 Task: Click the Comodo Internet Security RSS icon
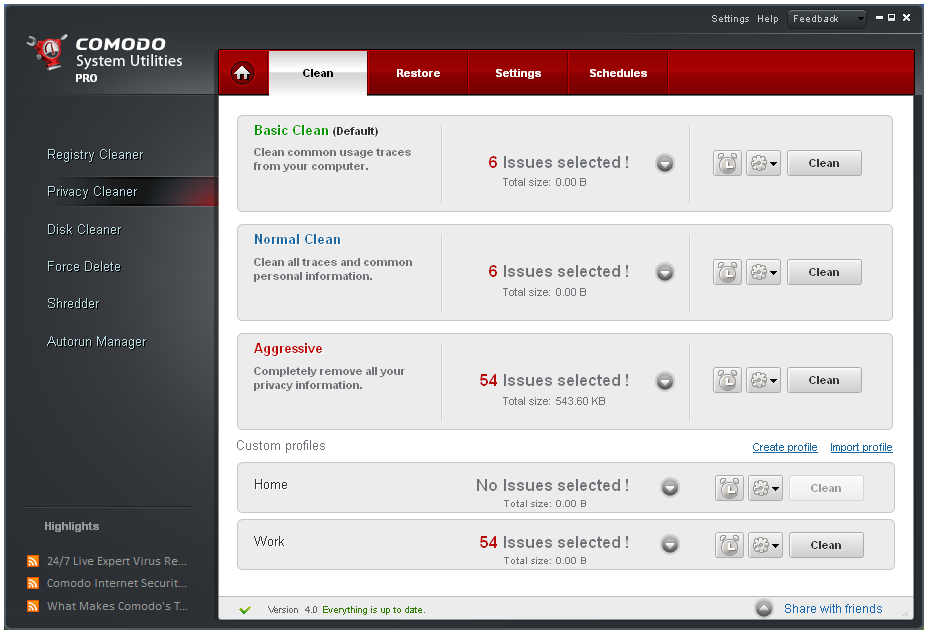(x=31, y=583)
